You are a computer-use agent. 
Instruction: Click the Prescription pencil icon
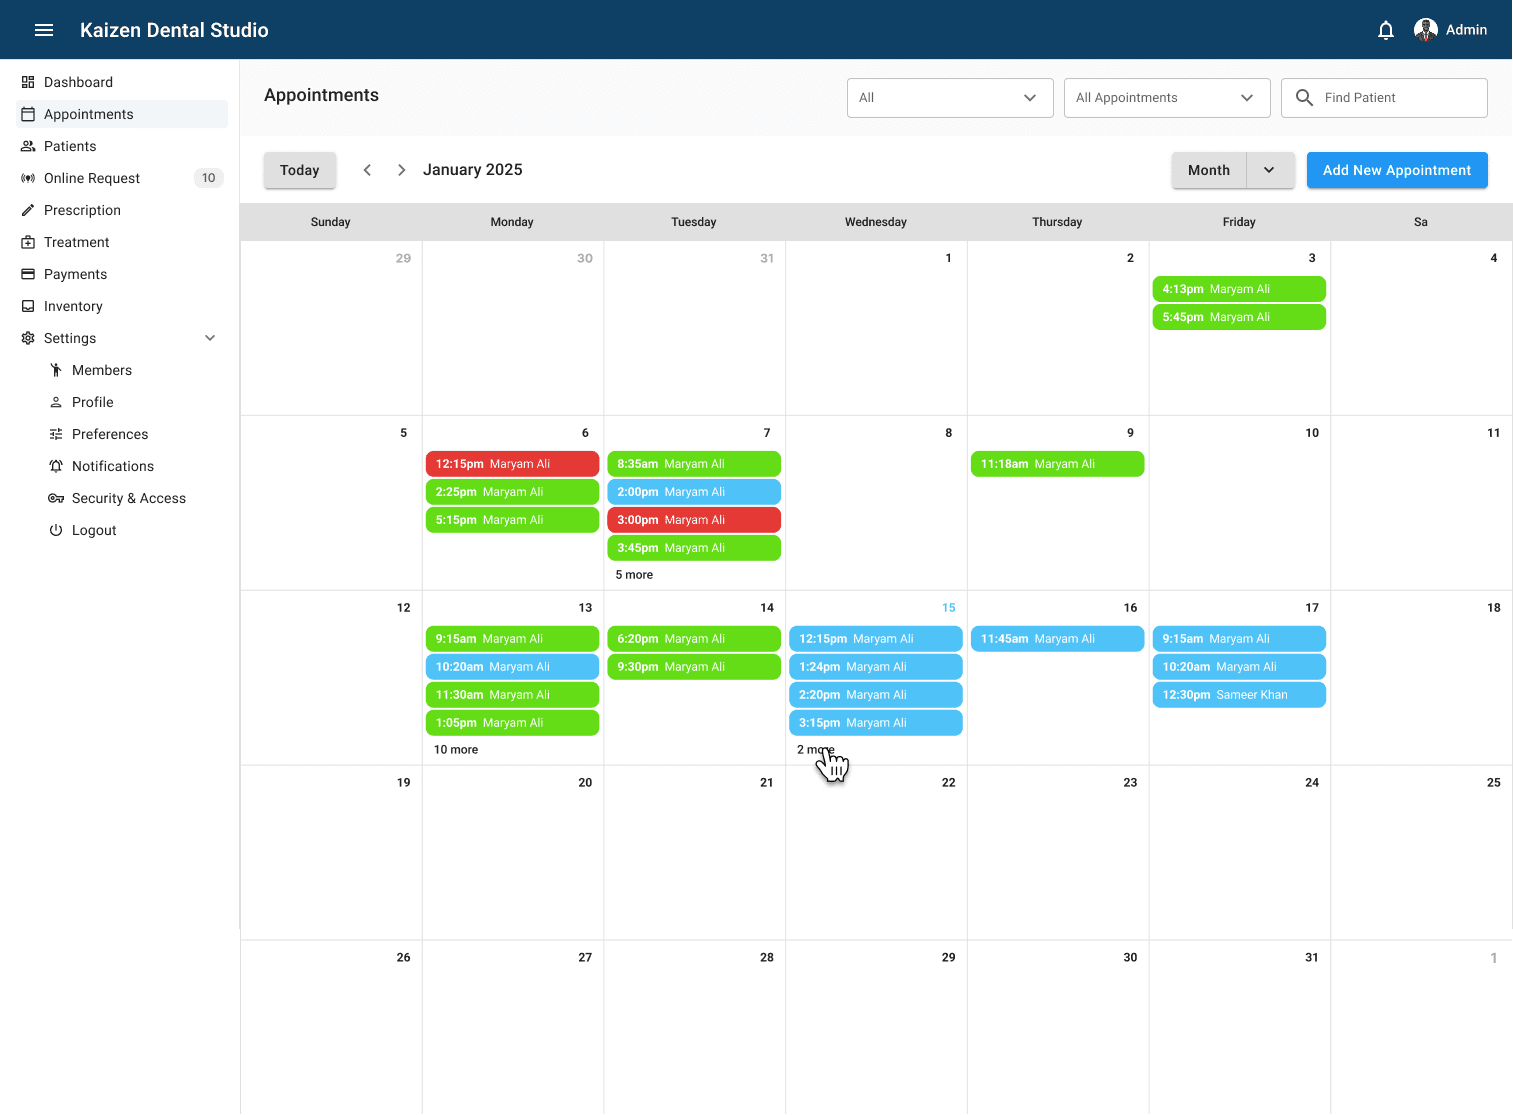point(28,210)
